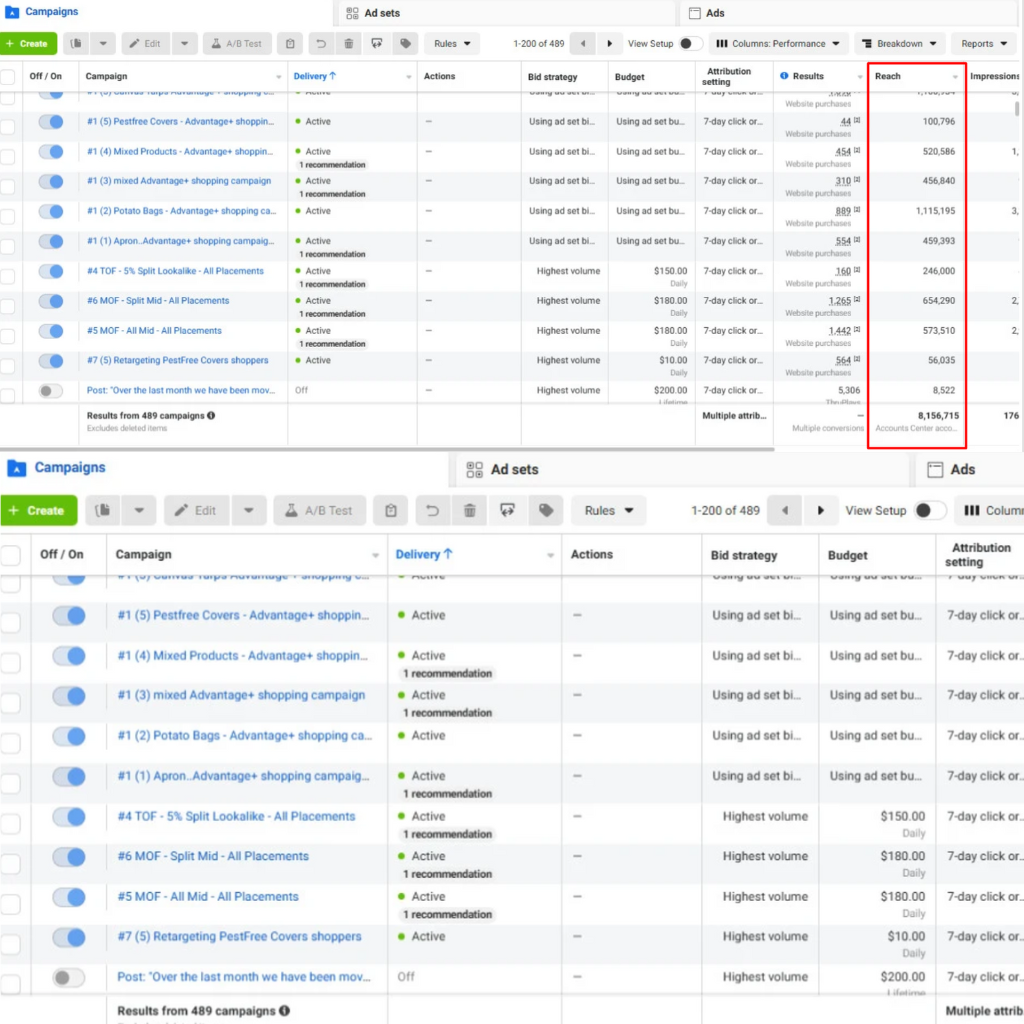The width and height of the screenshot is (1024, 1024).
Task: Click $150.00 budget cell in upper table
Action: (670, 271)
